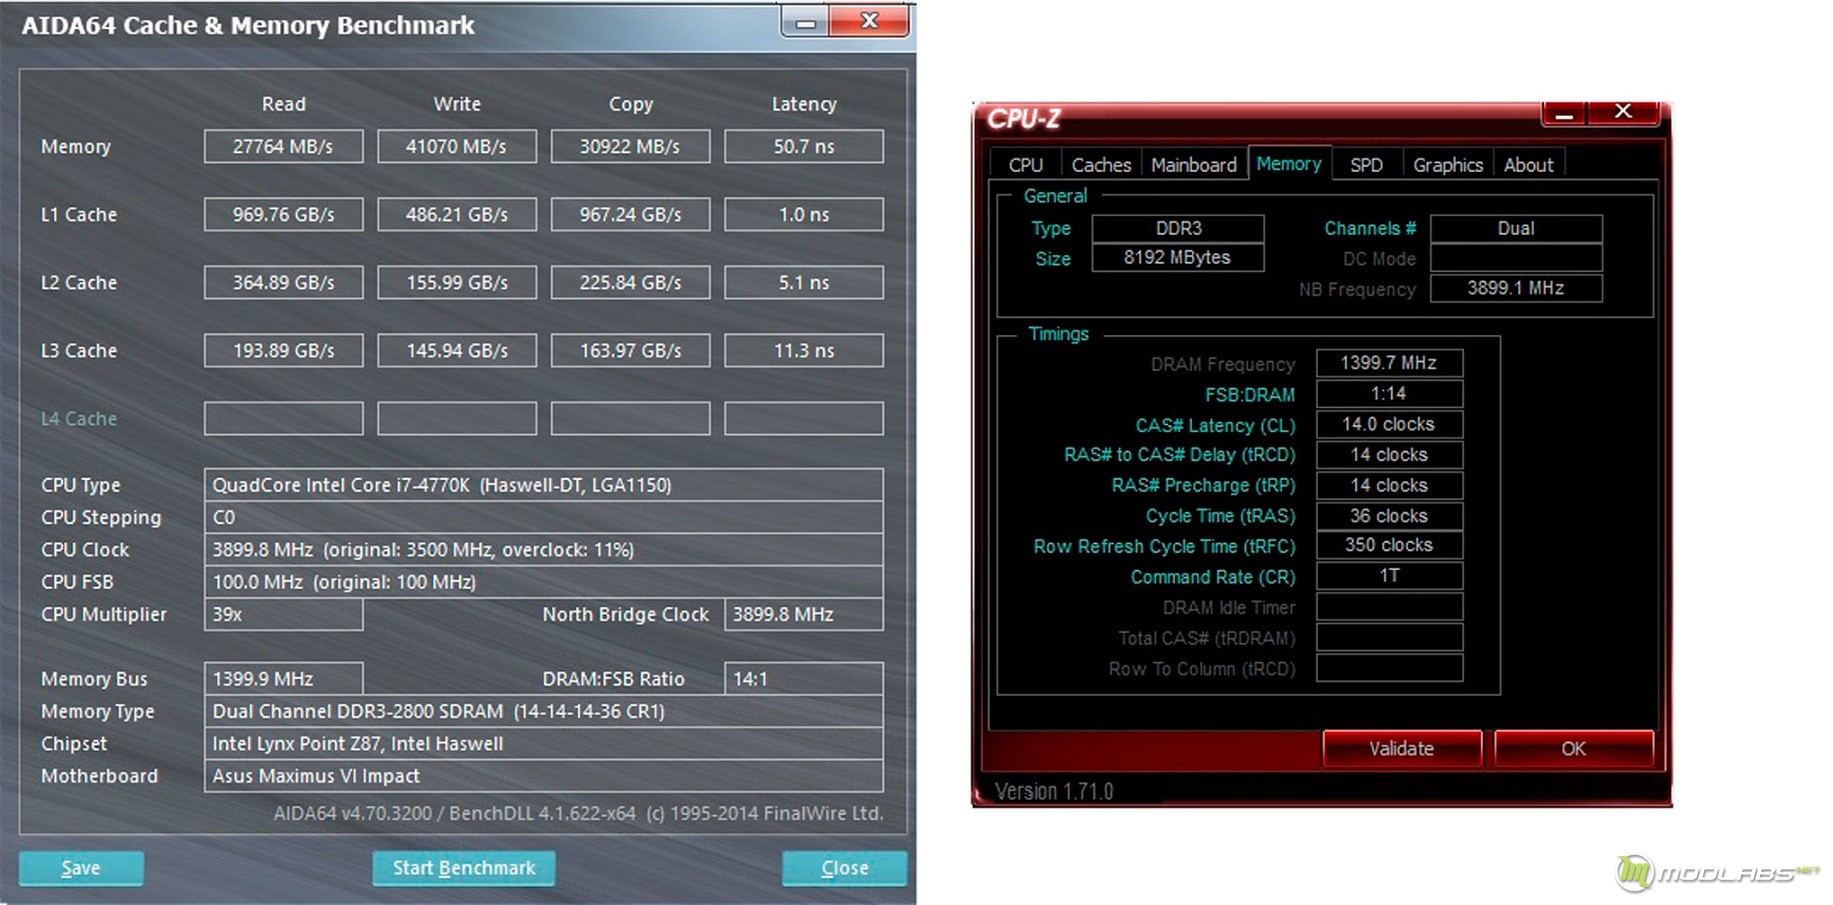Click L3 Cache Copy 163.97 GB/s
This screenshot has height=905, width=1833.
(631, 350)
